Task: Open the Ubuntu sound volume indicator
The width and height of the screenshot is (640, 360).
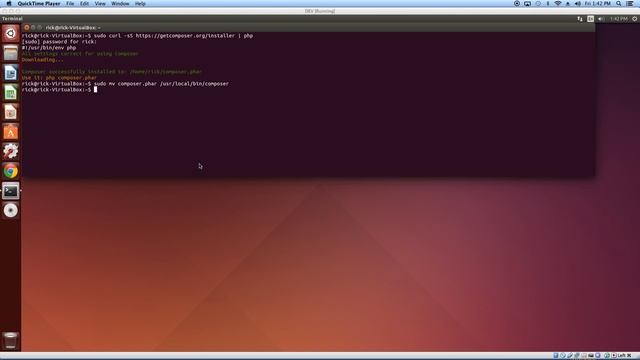Action: tap(601, 19)
